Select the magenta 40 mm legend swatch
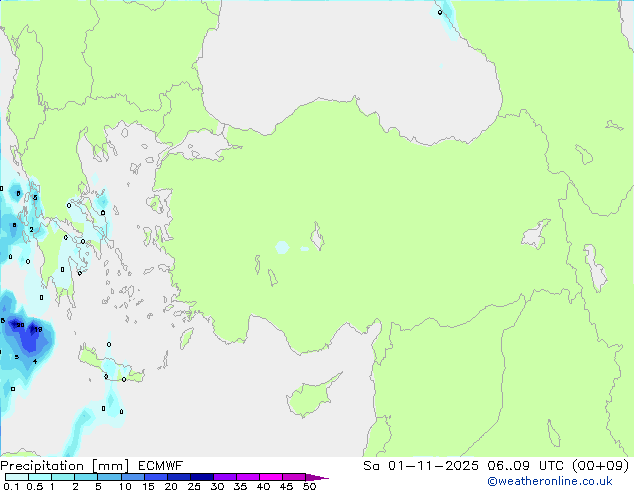634x490 pixels. pyautogui.click(x=271, y=477)
